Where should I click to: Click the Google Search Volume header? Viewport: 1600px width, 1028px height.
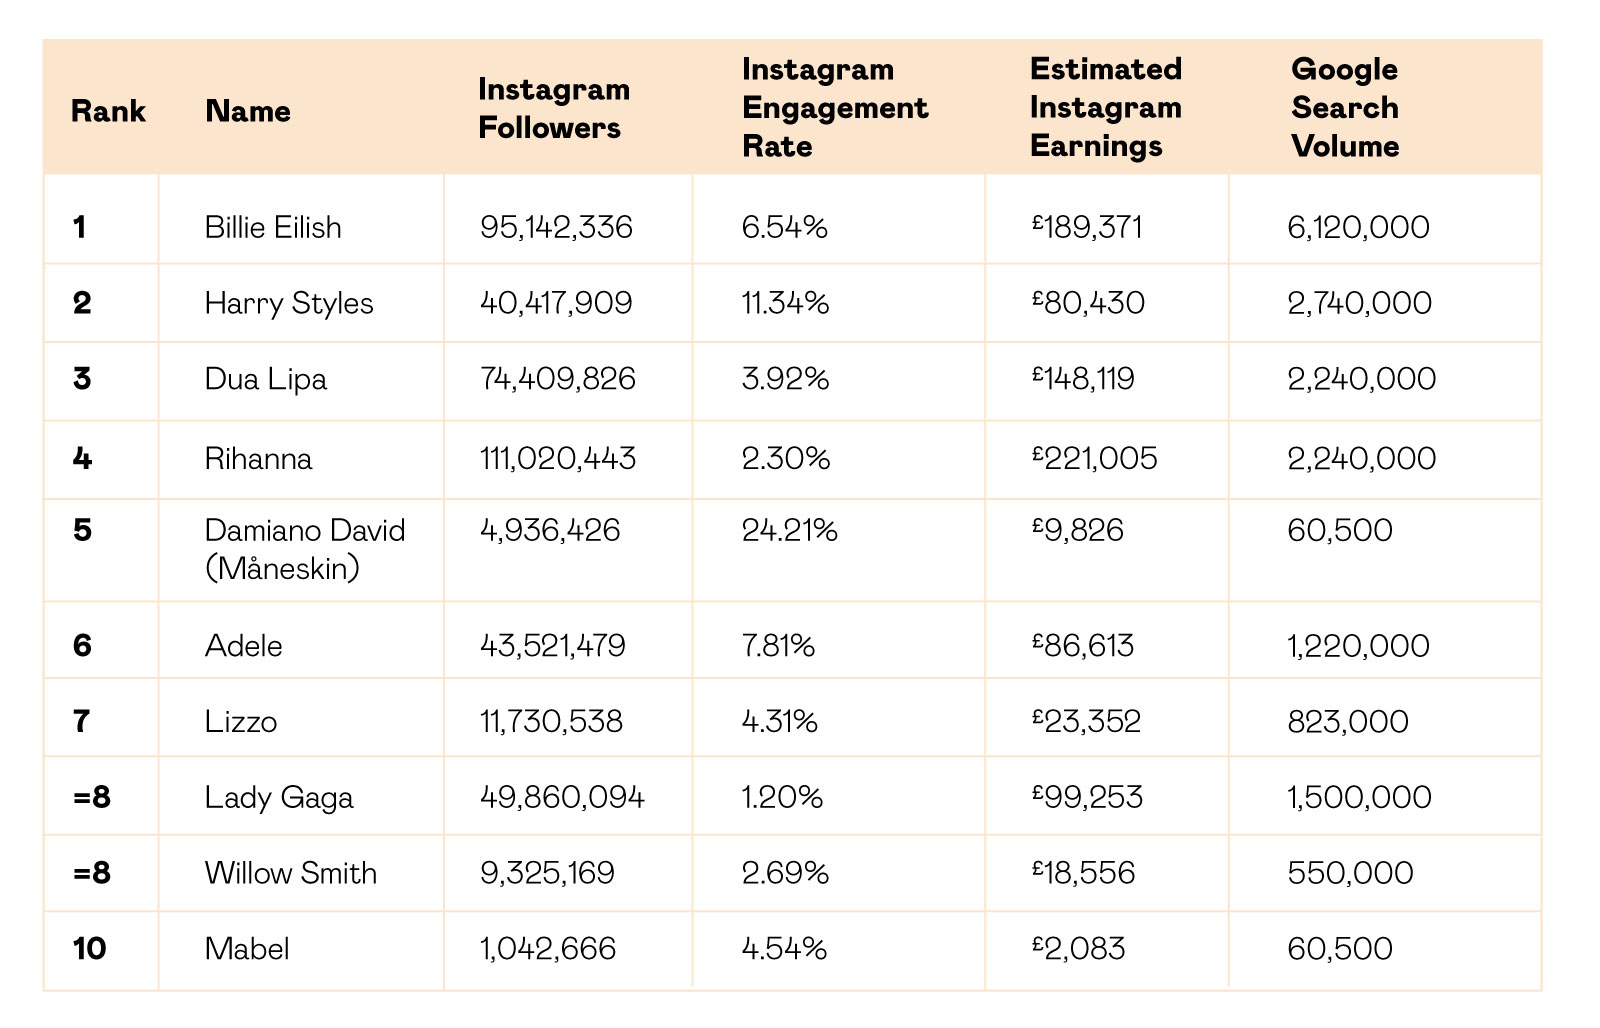pyautogui.click(x=1345, y=107)
